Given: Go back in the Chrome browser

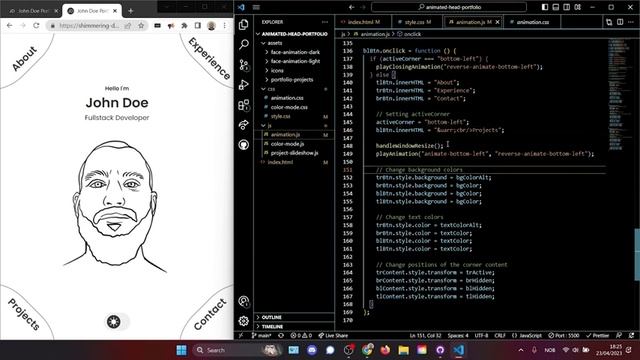Looking at the screenshot, I should point(9,25).
